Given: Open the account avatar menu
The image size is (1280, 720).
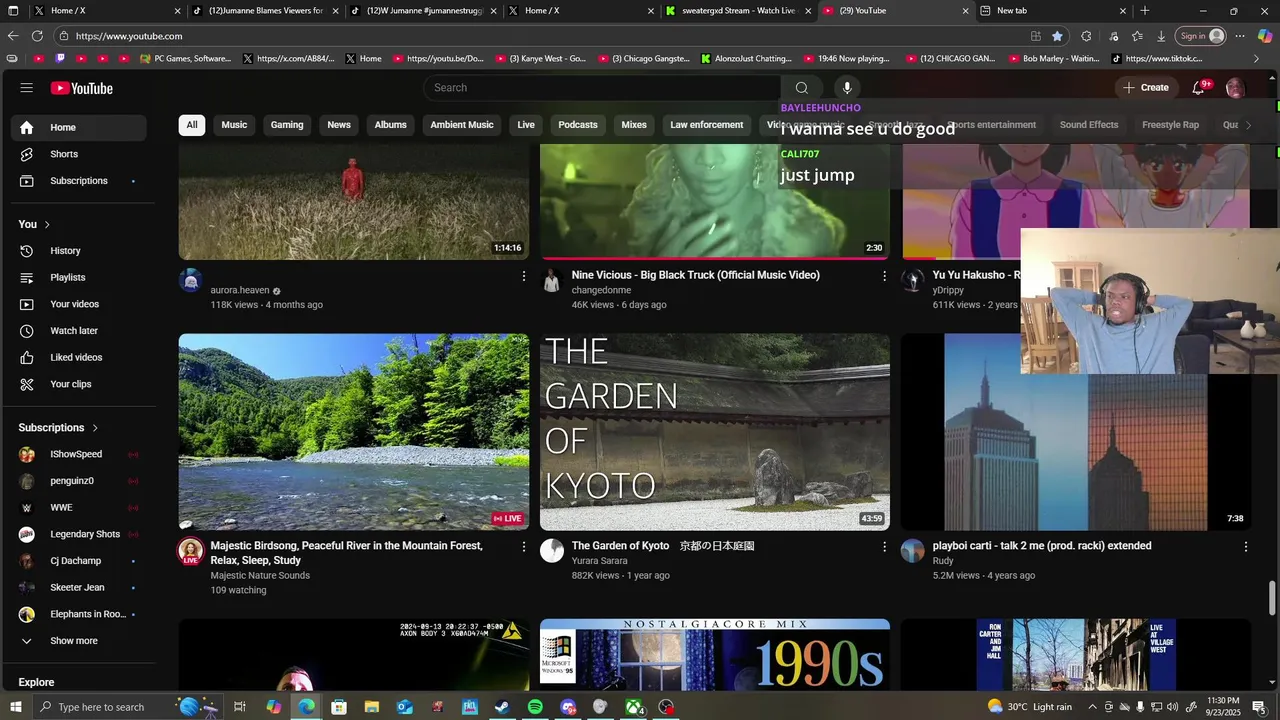Looking at the screenshot, I should [x=1235, y=88].
